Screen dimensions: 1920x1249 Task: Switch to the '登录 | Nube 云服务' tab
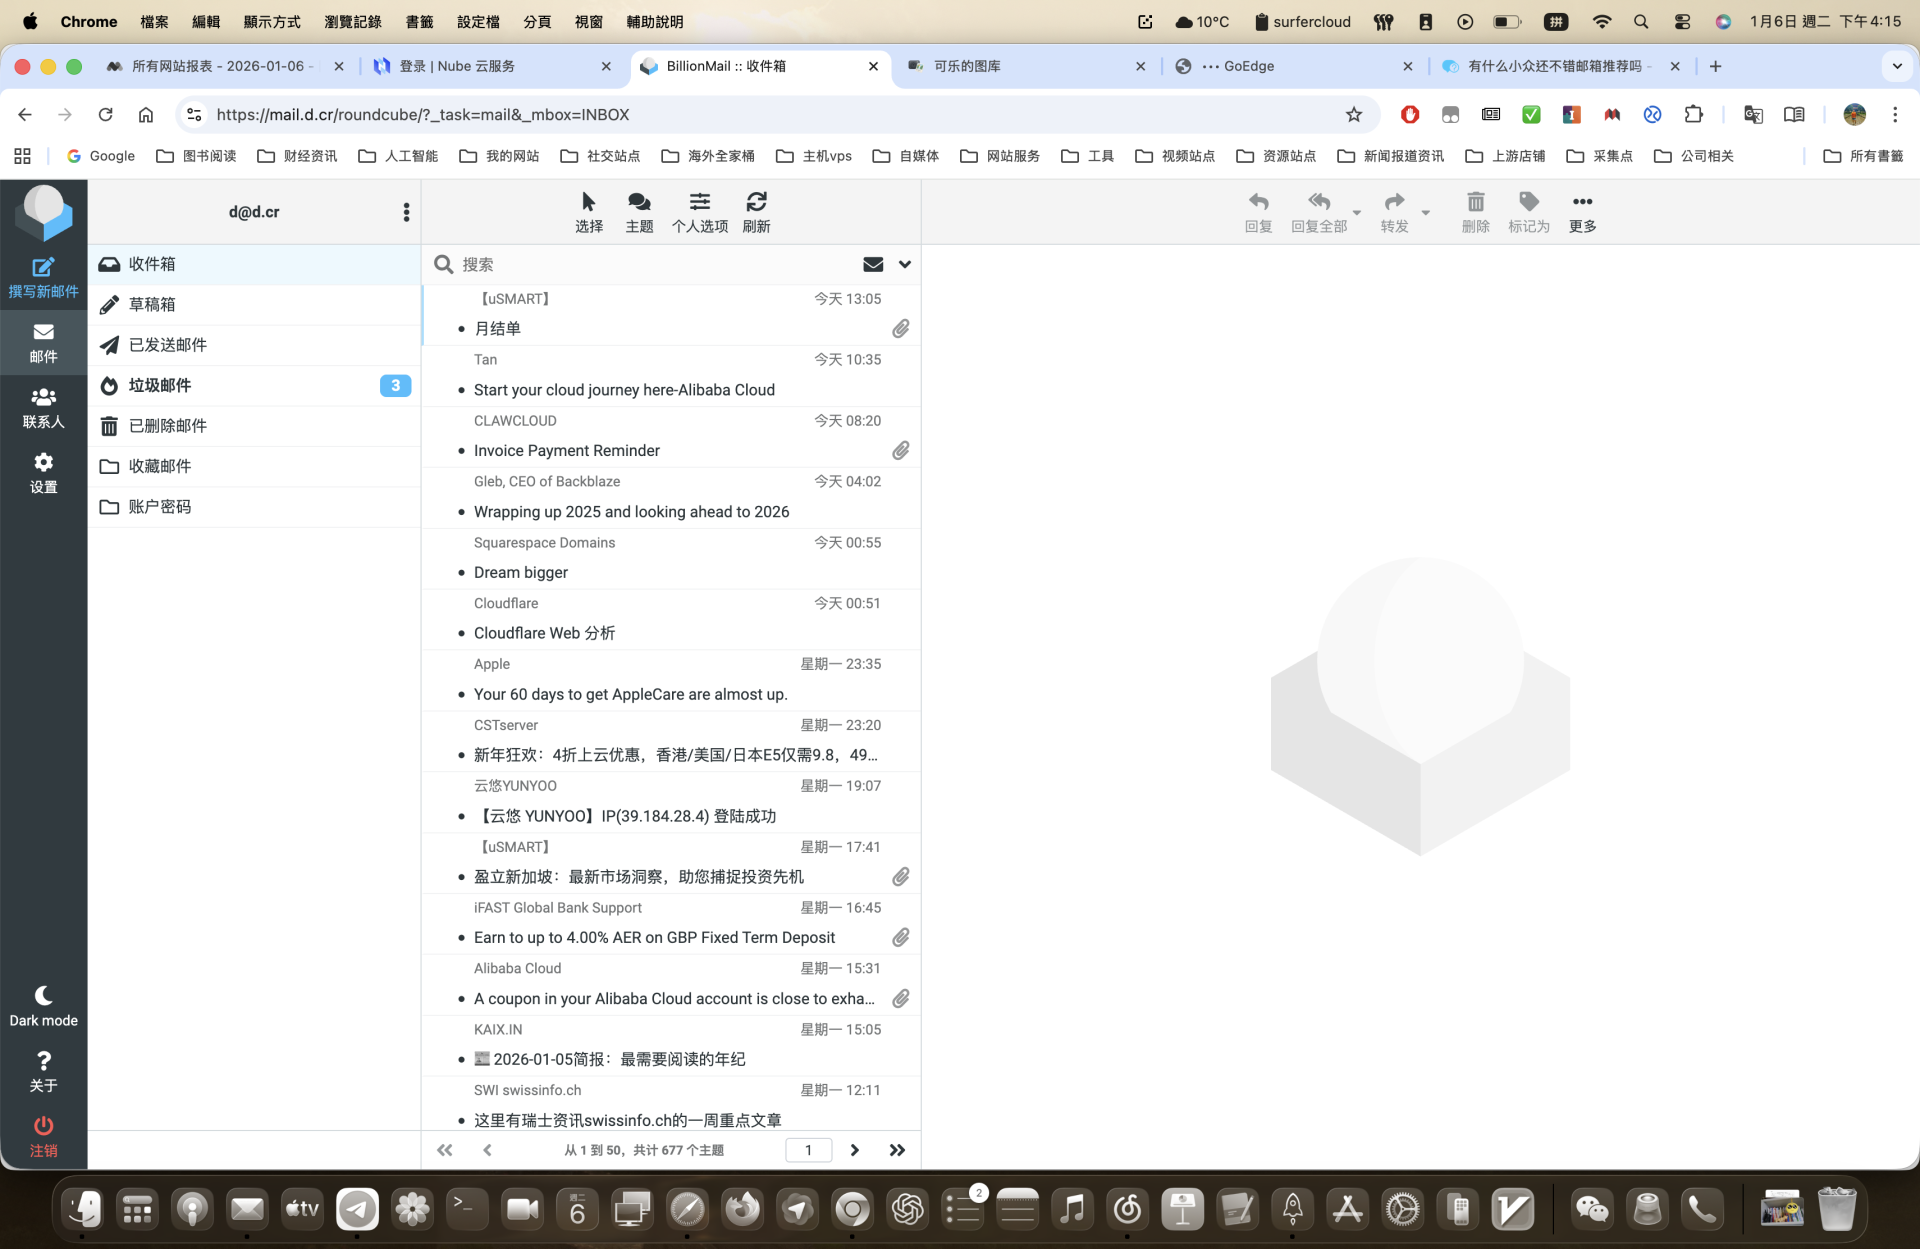(492, 66)
